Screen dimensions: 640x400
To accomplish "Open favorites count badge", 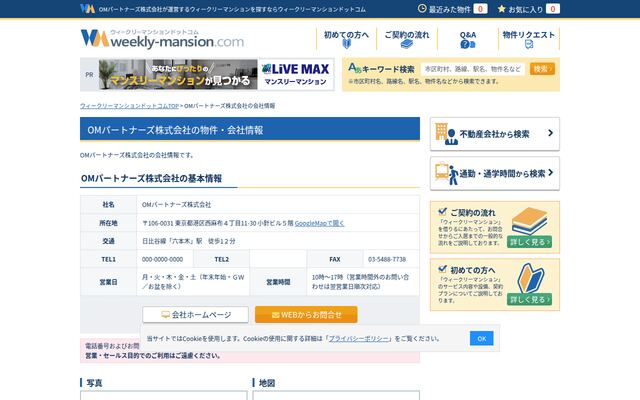I will [553, 9].
